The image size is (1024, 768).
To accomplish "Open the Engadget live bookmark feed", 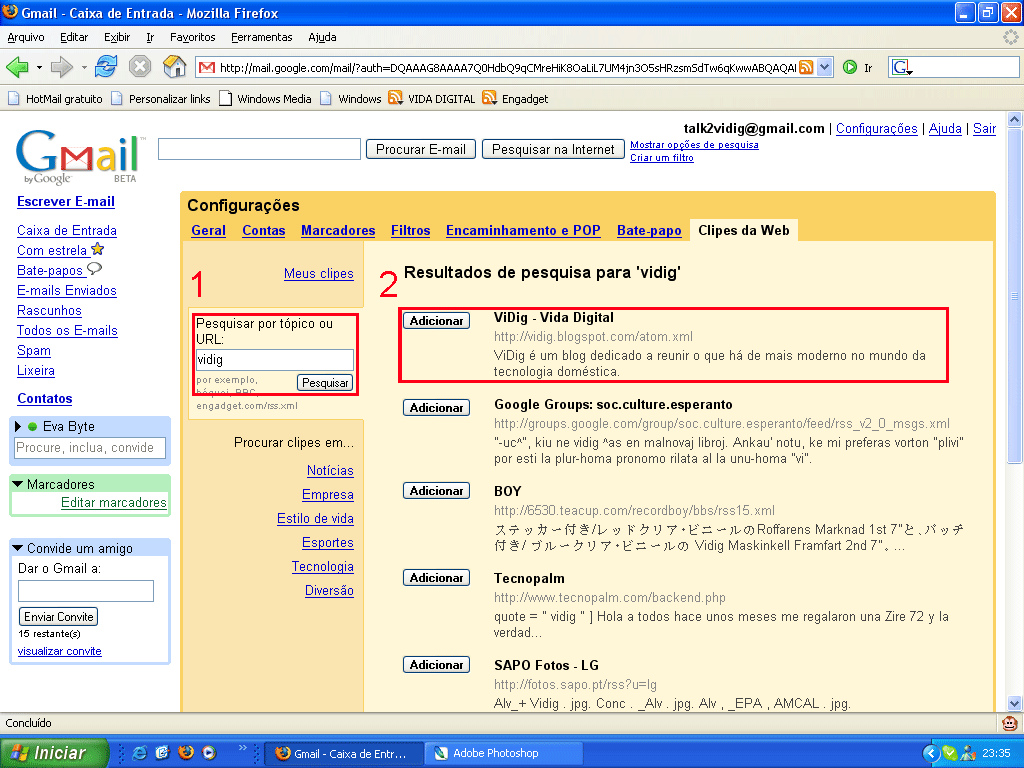I will pos(515,99).
